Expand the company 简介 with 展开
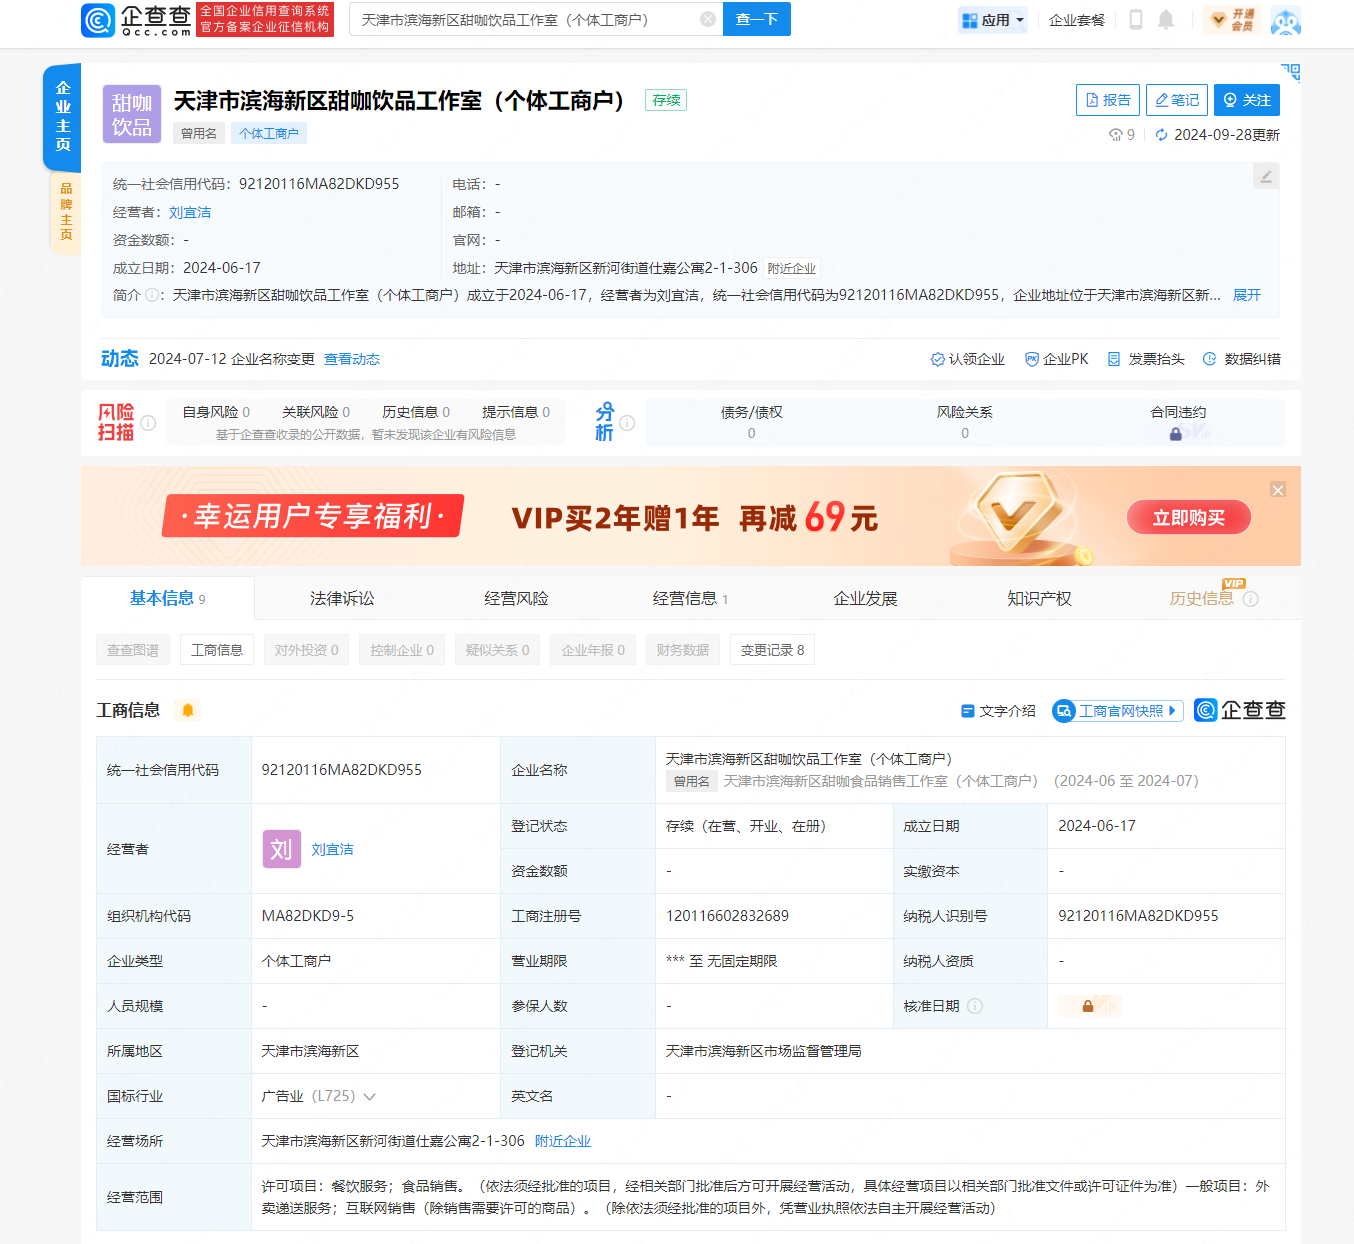Viewport: 1354px width, 1244px height. click(x=1247, y=295)
